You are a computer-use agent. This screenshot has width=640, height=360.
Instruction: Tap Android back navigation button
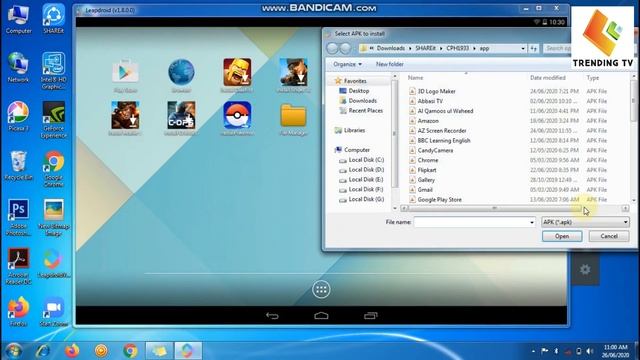point(272,316)
